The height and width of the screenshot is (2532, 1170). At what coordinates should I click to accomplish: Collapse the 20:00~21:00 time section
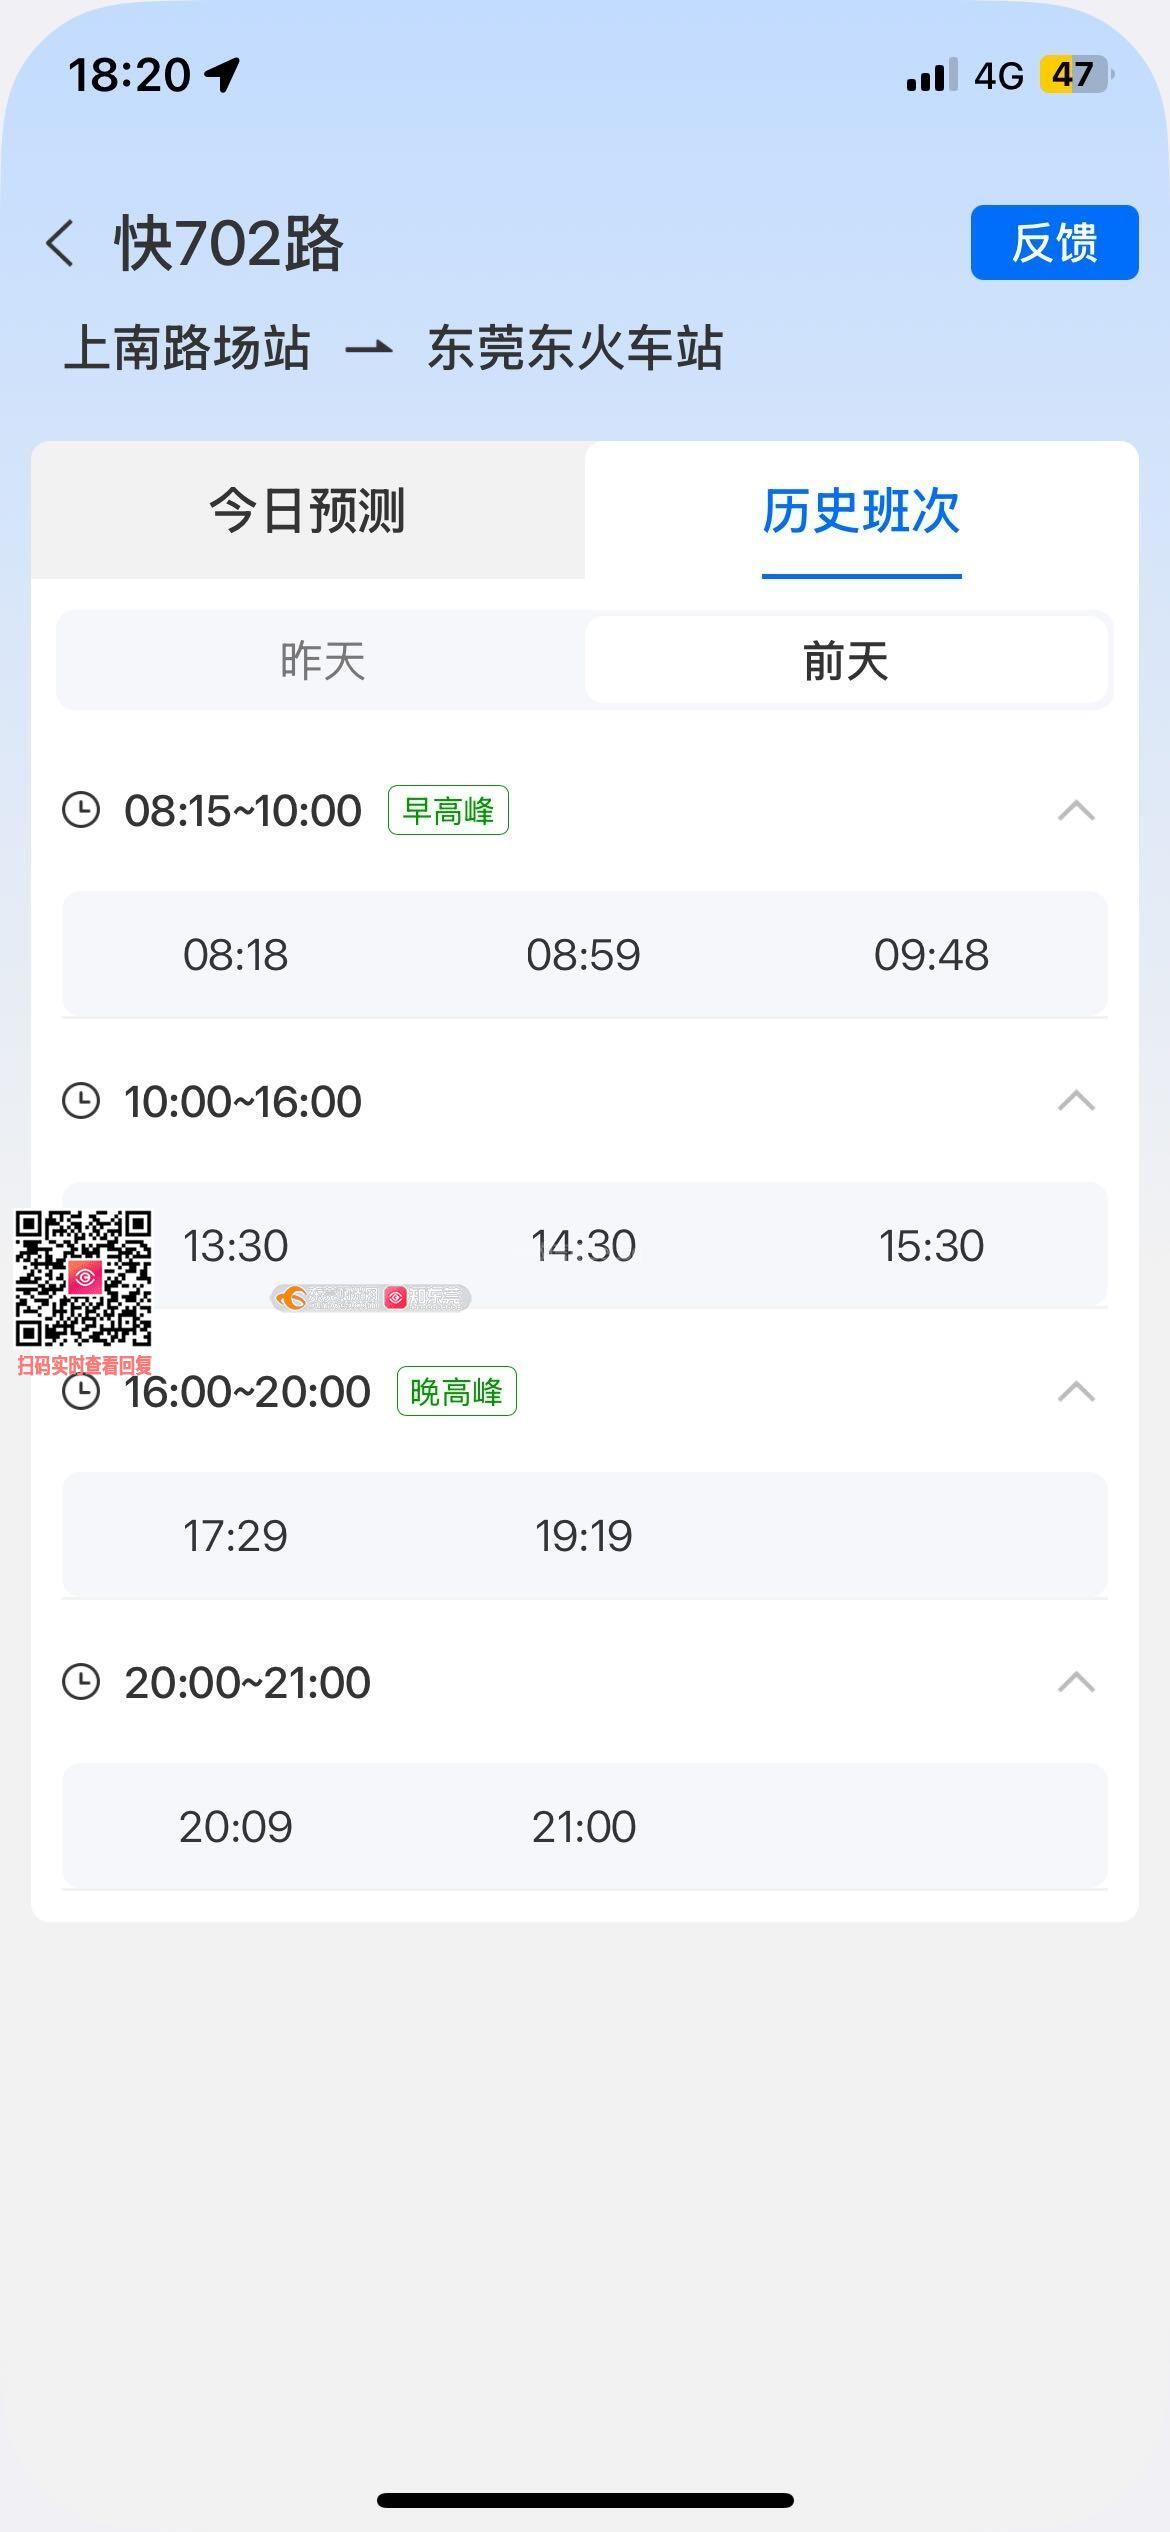coord(1076,1682)
